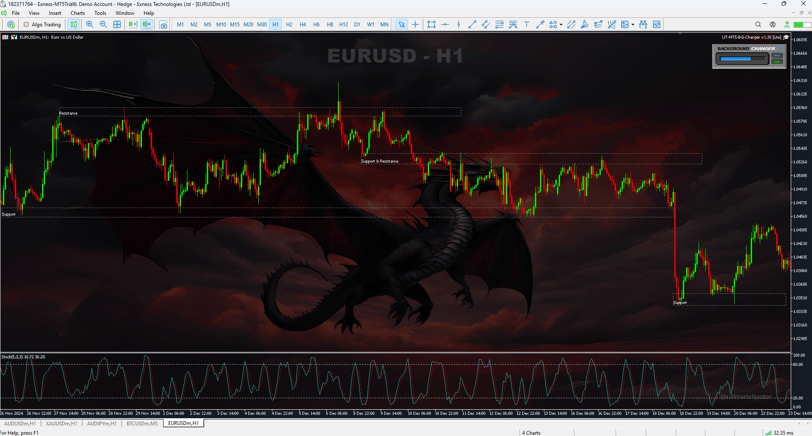Click the Zoom Out magnifier icon
This screenshot has width=812, height=436.
pos(103,24)
